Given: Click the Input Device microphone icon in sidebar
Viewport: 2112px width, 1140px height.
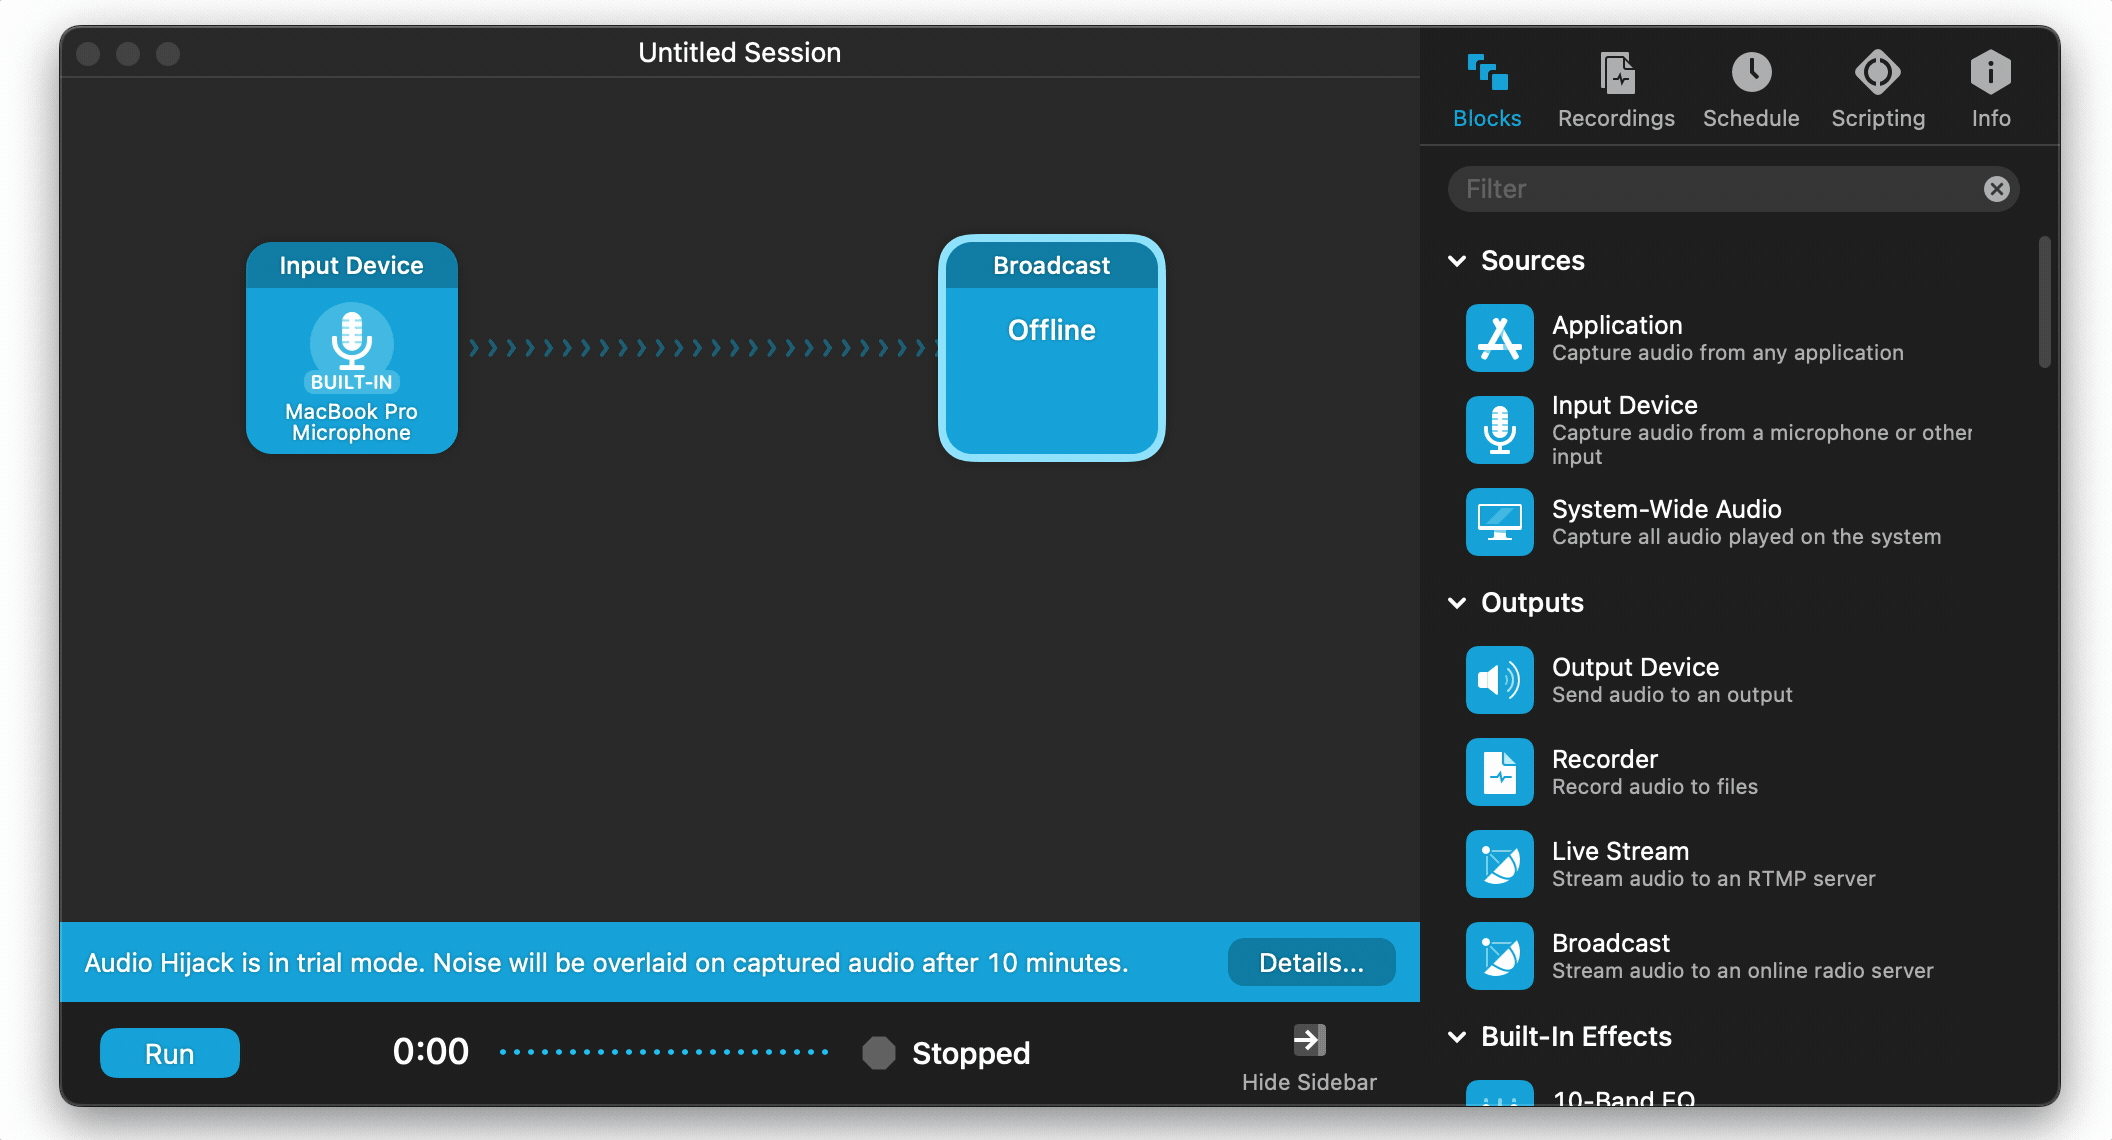Looking at the screenshot, I should click(x=1499, y=430).
